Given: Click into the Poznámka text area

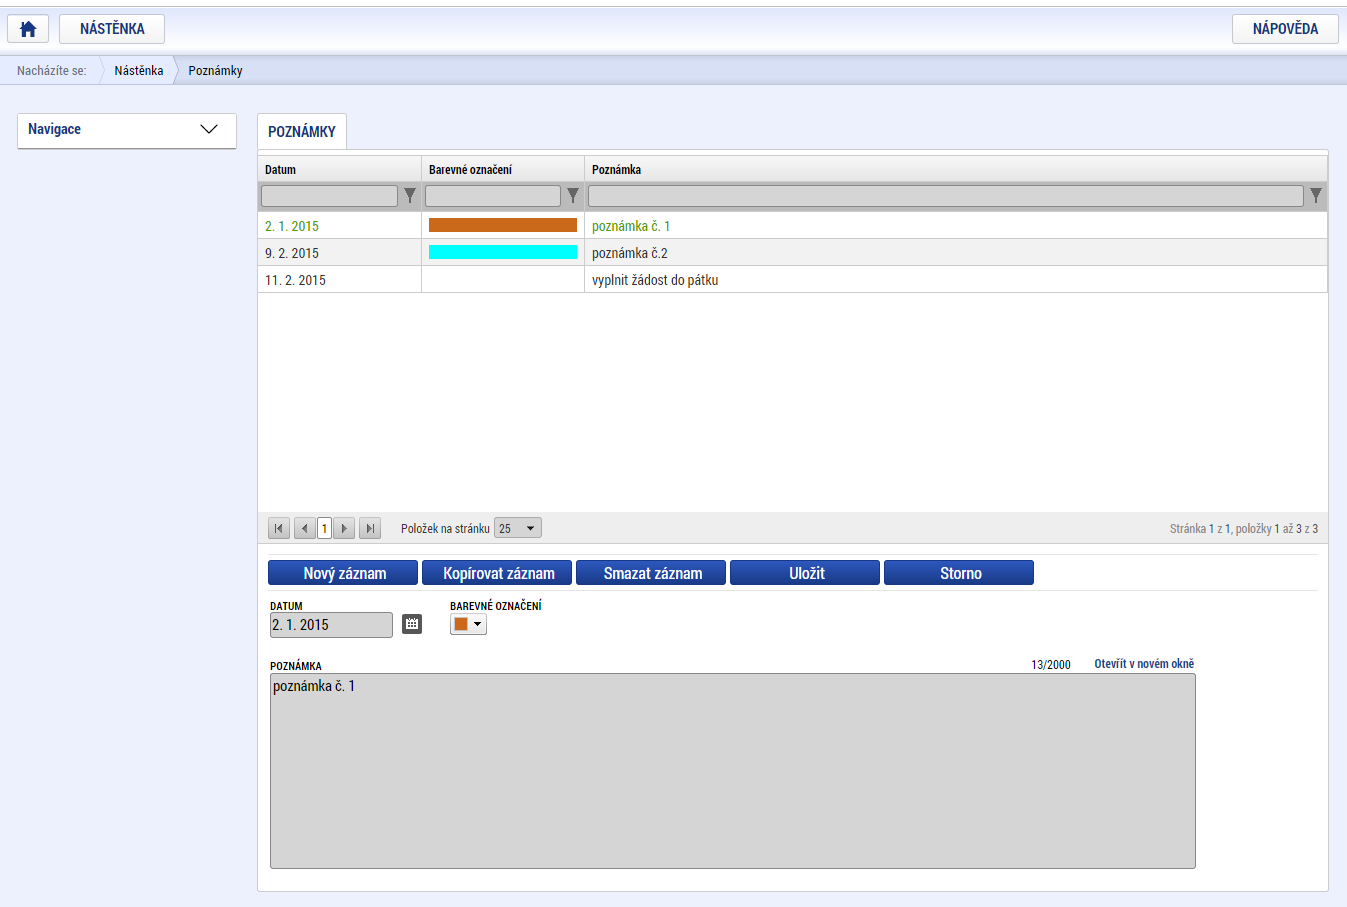Looking at the screenshot, I should [x=733, y=771].
